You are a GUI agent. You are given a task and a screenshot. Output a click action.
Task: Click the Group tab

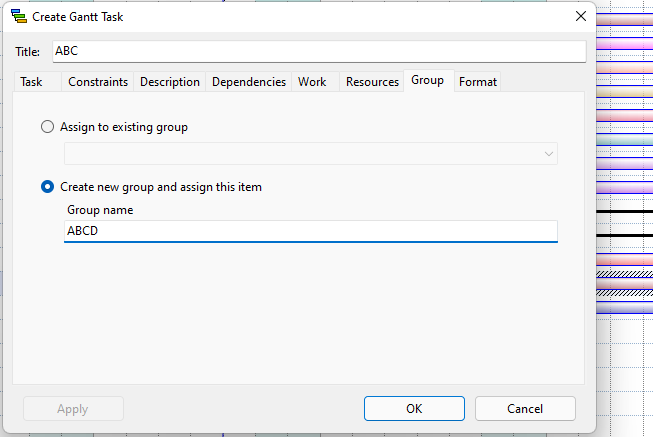click(427, 81)
